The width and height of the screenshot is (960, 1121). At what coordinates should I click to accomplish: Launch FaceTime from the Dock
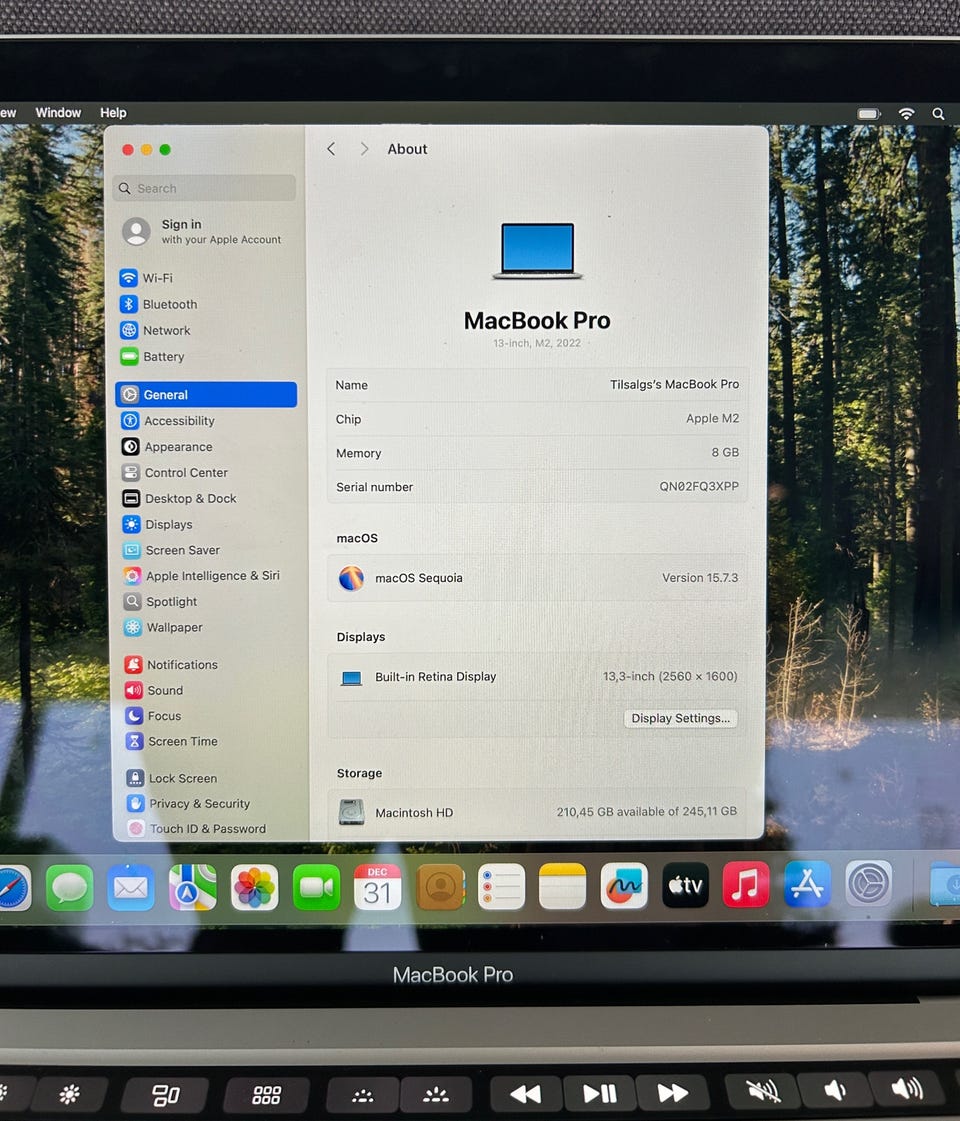point(316,888)
